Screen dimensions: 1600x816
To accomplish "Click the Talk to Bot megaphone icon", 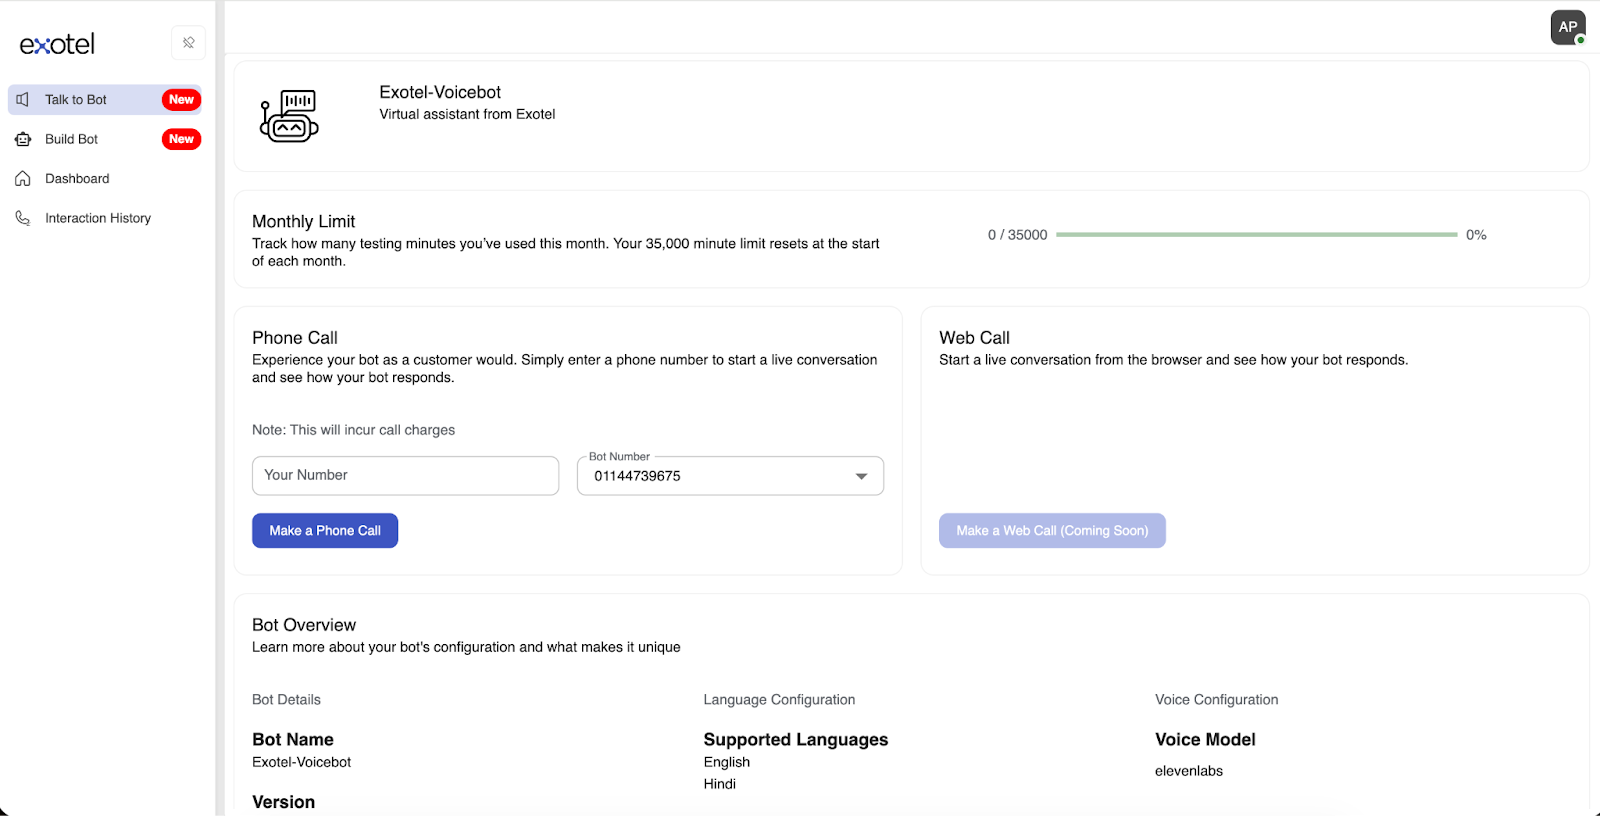I will pyautogui.click(x=23, y=100).
